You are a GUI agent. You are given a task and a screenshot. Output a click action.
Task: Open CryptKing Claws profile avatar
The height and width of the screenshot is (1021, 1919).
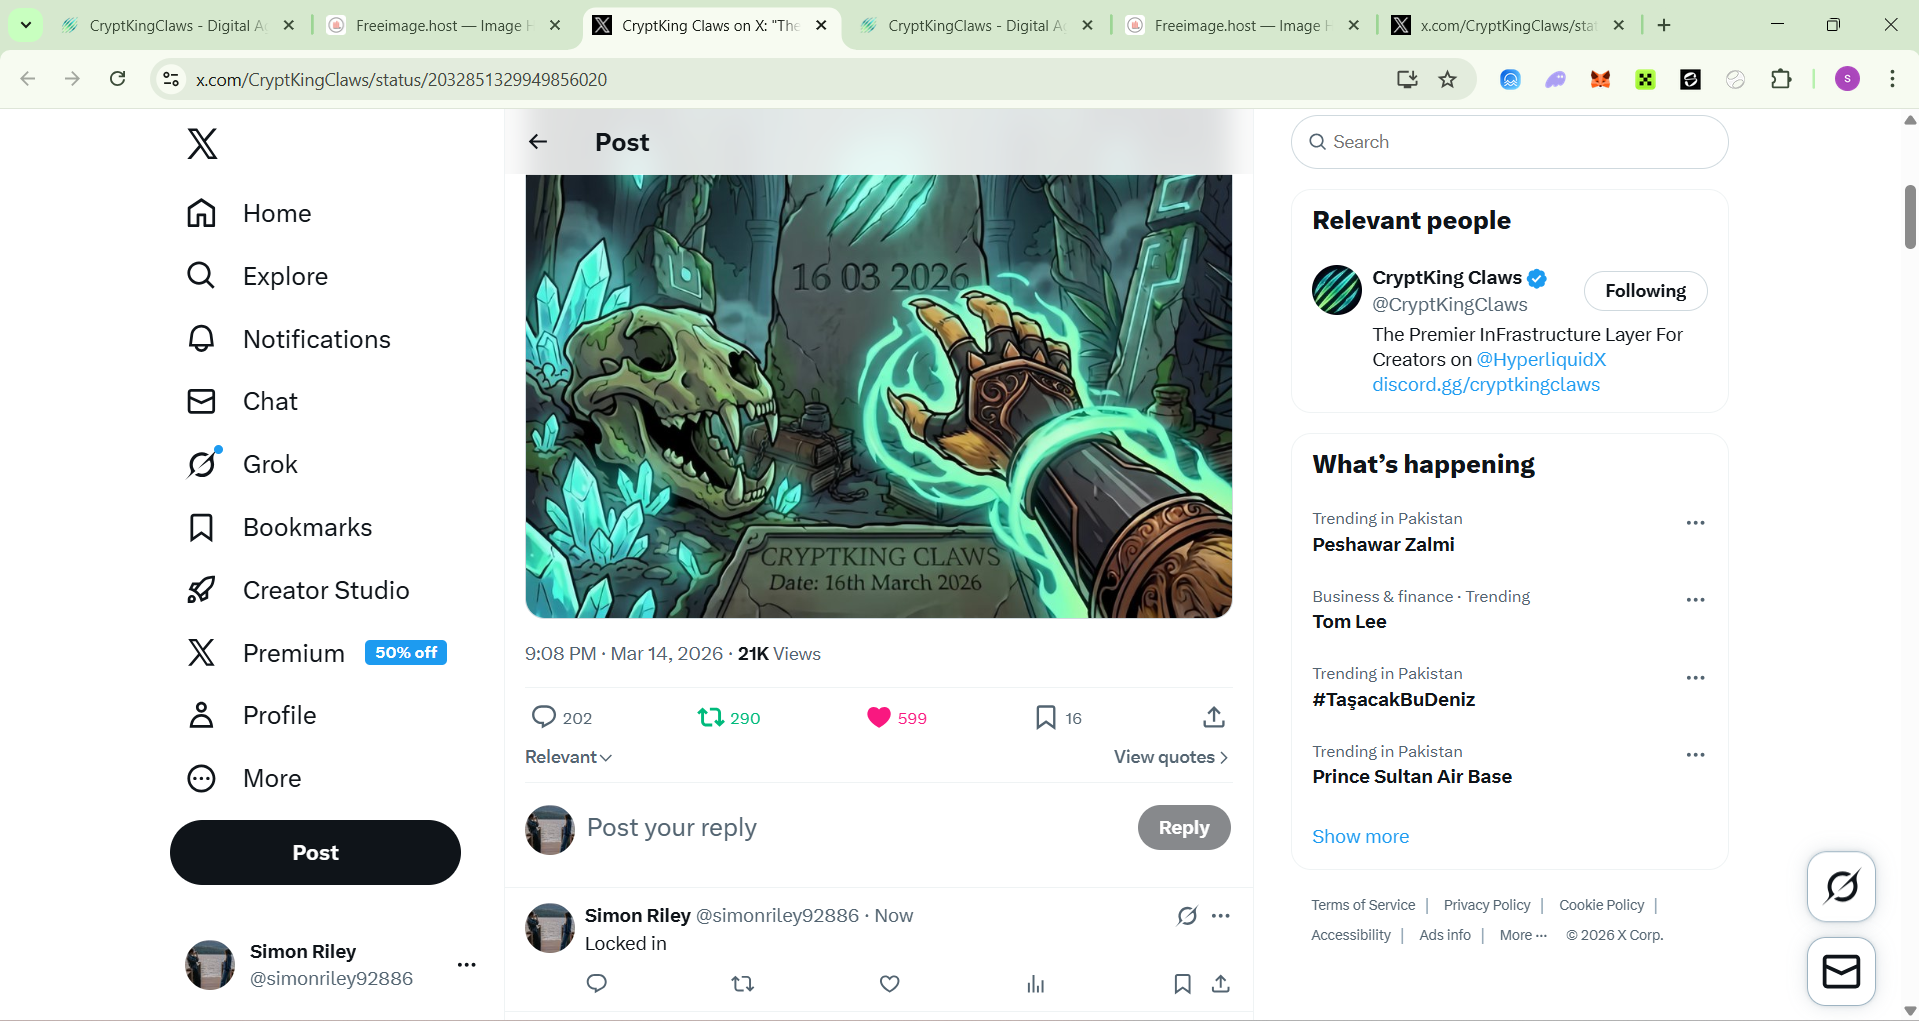tap(1337, 290)
